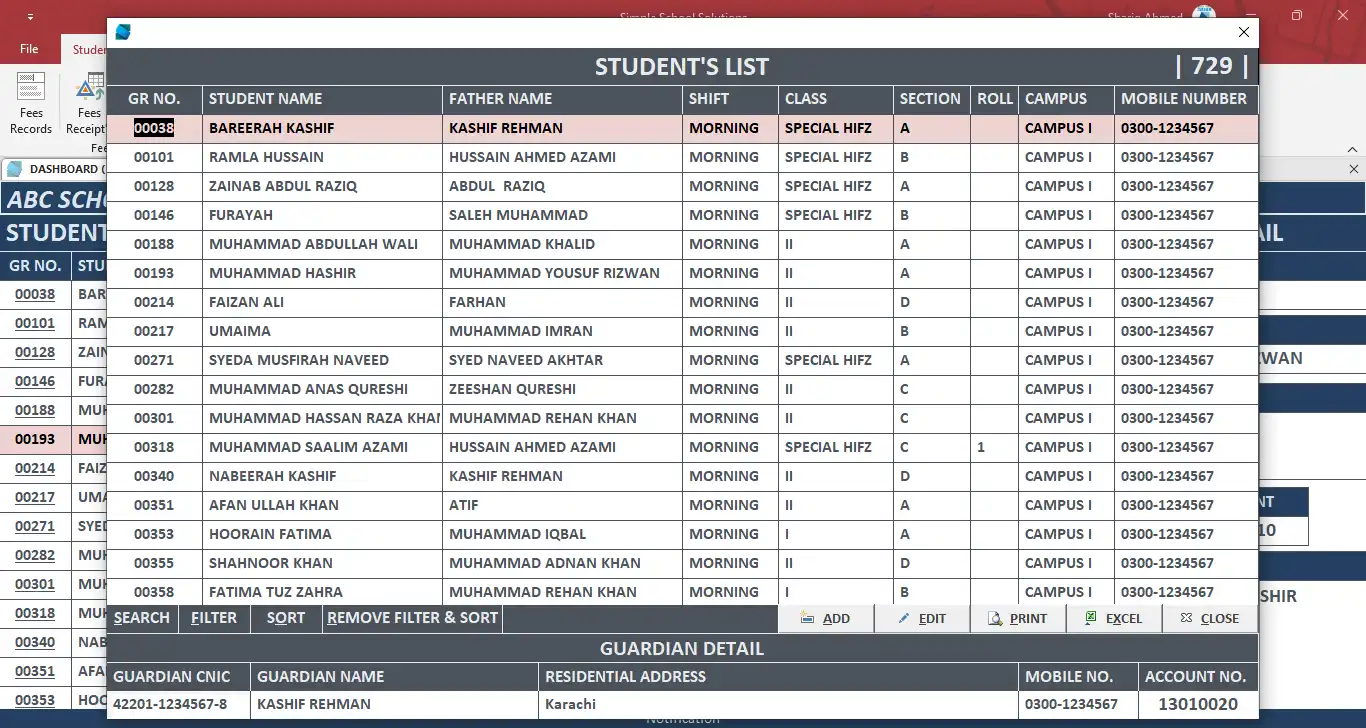Click the SEARCH button
This screenshot has height=728, width=1366.
(141, 618)
